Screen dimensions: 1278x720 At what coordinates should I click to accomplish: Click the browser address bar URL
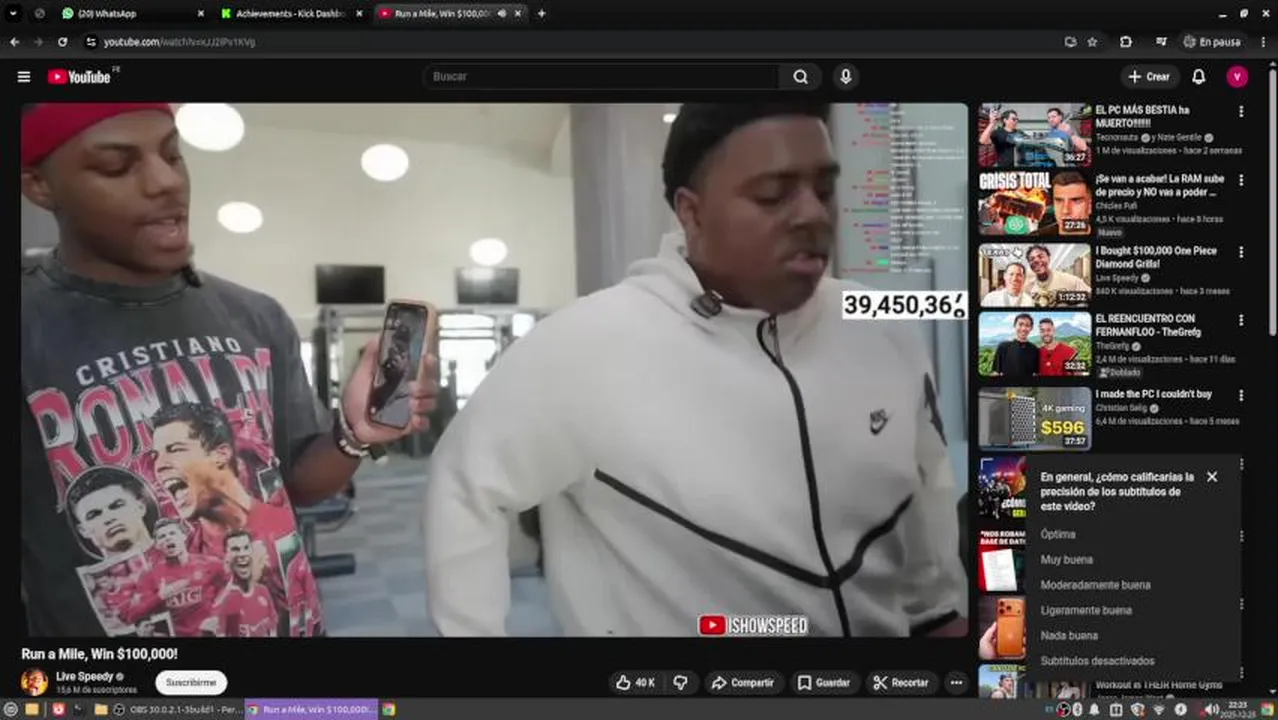tap(180, 42)
